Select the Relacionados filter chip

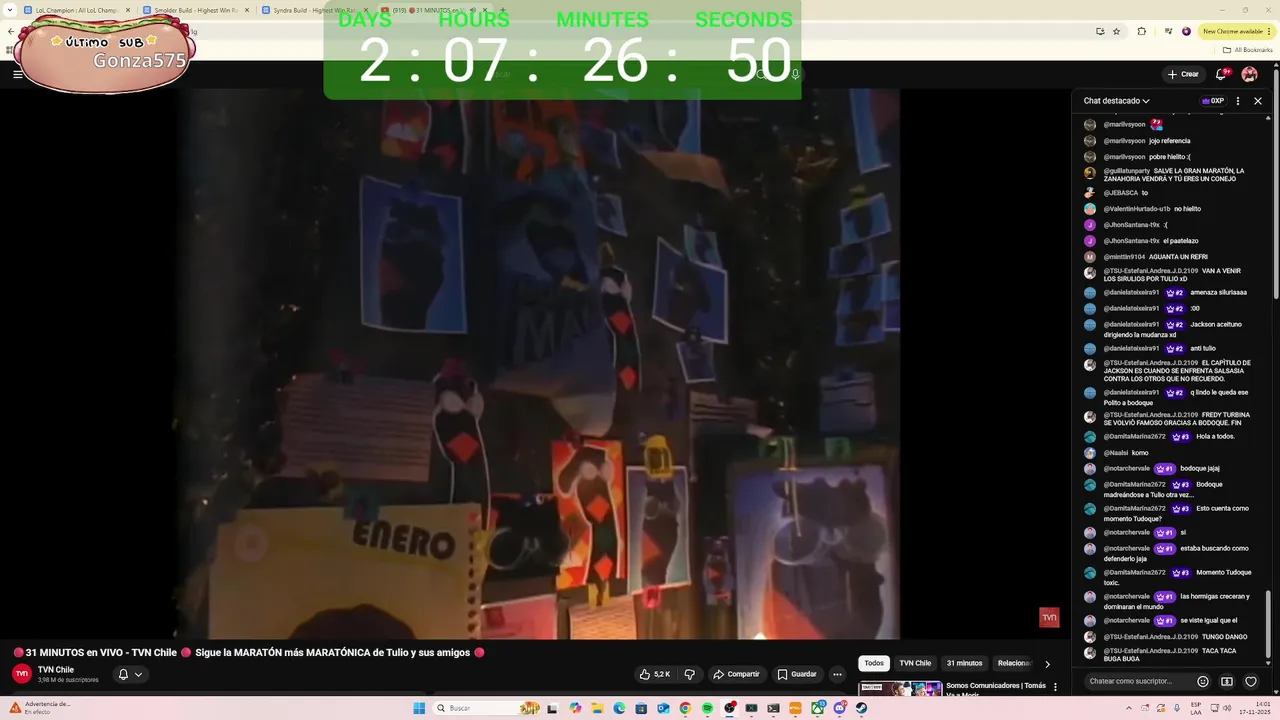[x=1013, y=663]
